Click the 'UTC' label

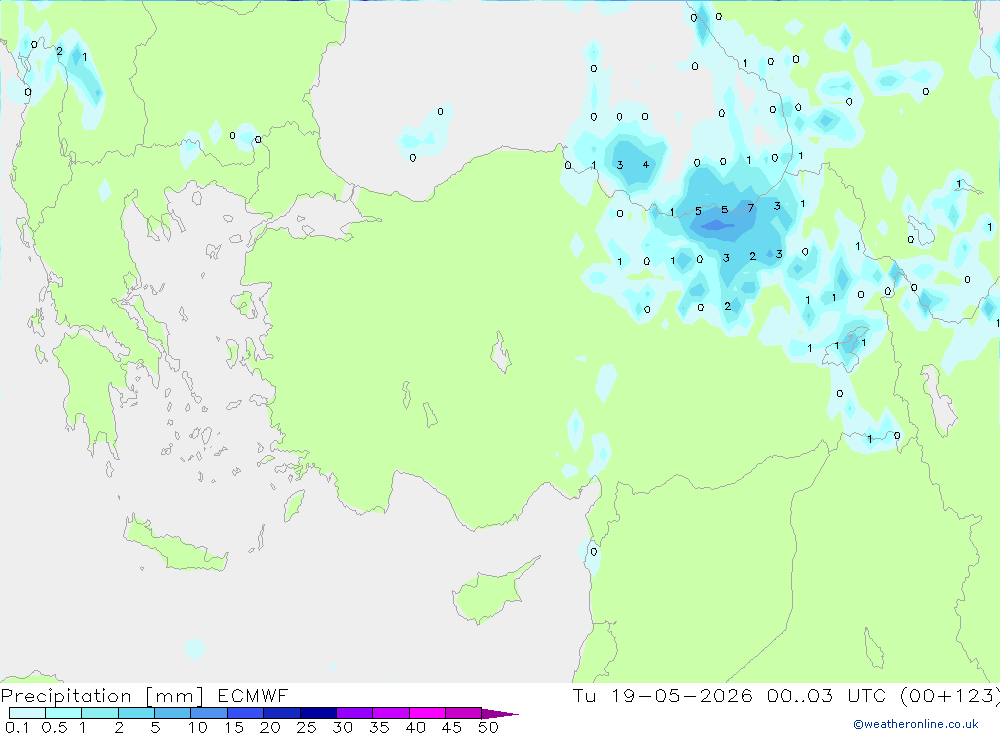867,695
